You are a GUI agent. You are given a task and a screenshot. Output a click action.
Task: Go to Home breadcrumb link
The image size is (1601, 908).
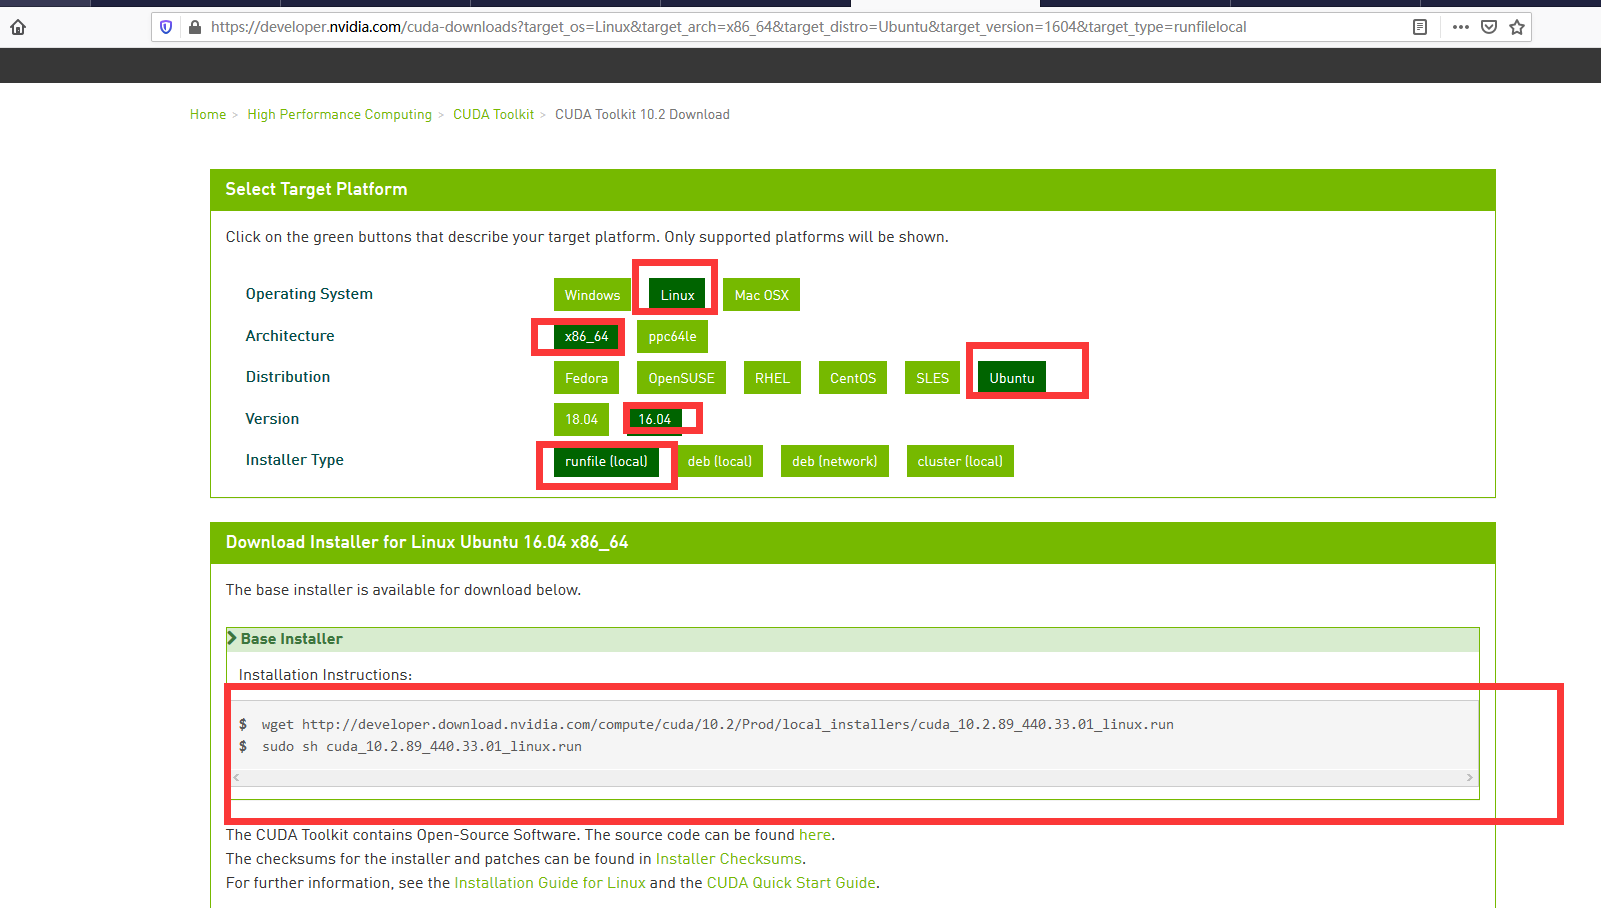coord(208,115)
